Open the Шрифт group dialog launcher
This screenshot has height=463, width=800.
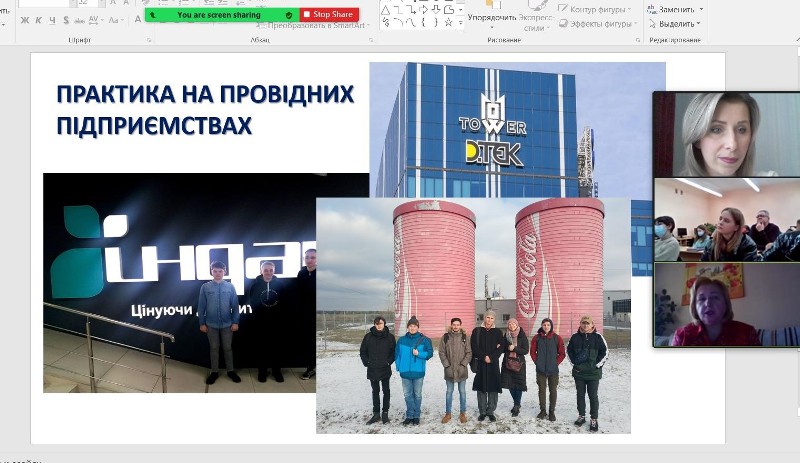pos(149,40)
